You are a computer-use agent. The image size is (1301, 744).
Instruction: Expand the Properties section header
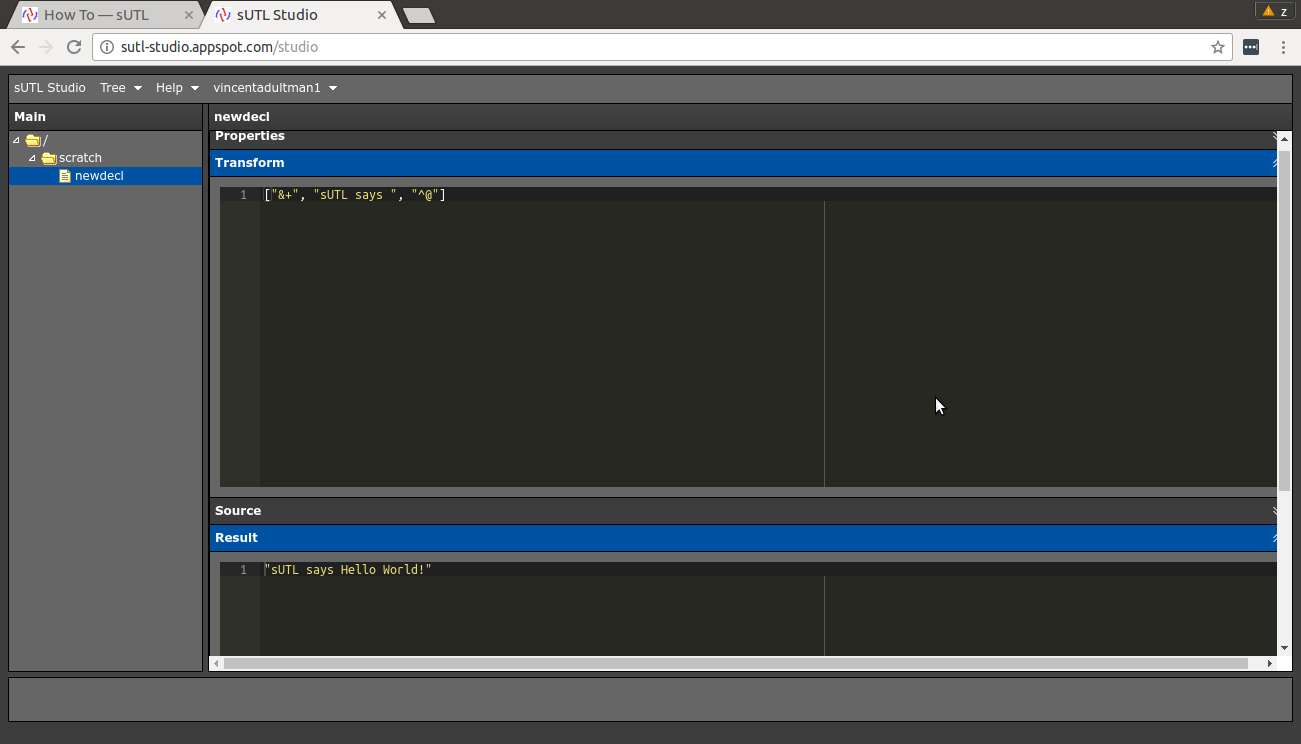745,137
